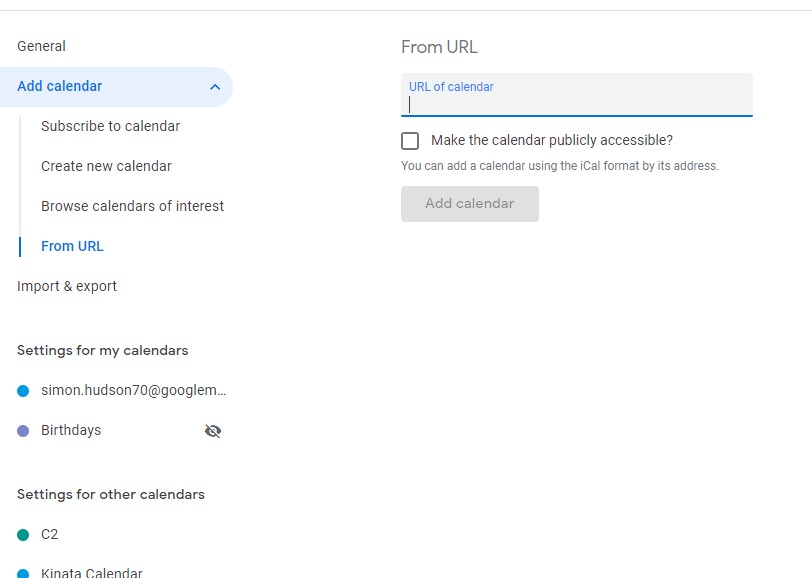Image resolution: width=812 pixels, height=578 pixels.
Task: Open C2 calendar settings
Action: tap(50, 534)
